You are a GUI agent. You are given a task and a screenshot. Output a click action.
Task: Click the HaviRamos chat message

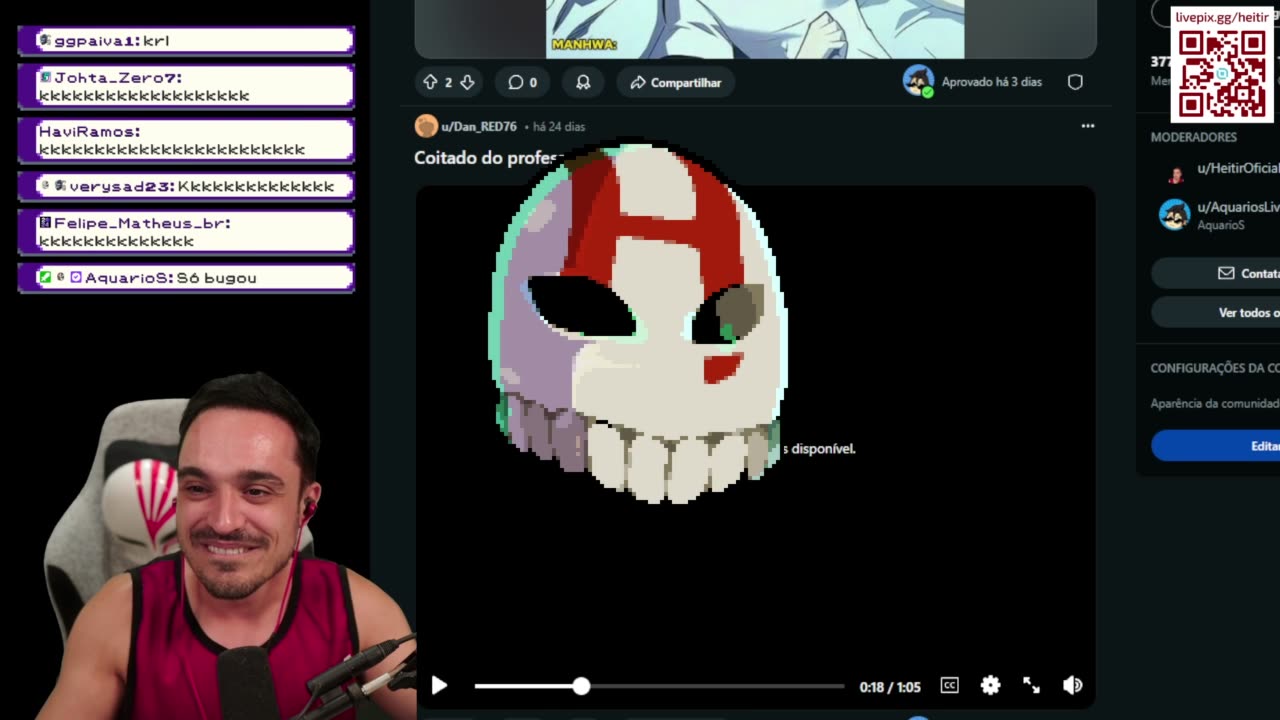tap(186, 140)
